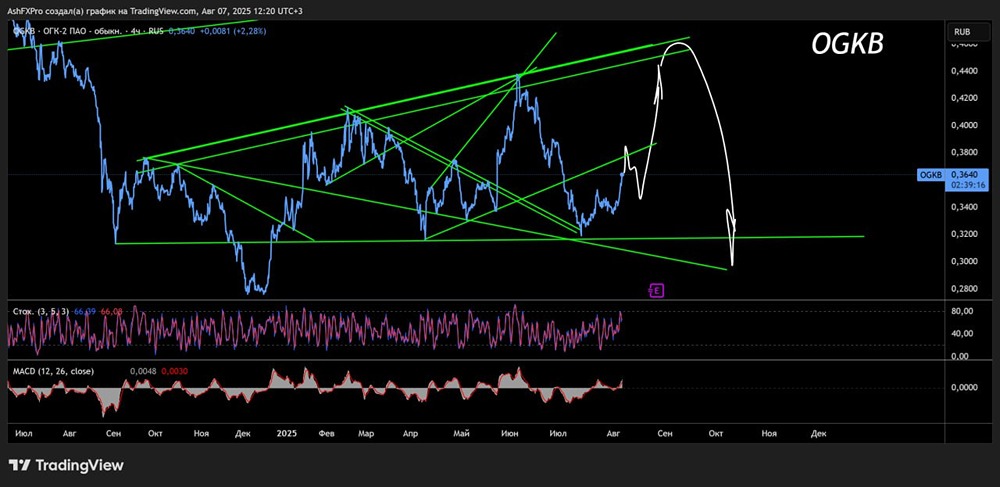Click the 0,3400 price axis label
The height and width of the screenshot is (487, 1000).
click(x=964, y=207)
